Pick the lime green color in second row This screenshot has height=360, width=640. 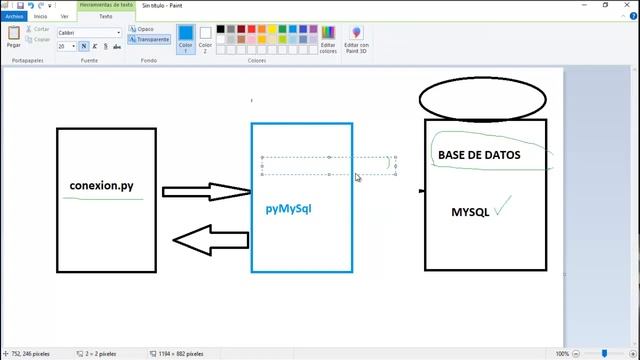(x=282, y=39)
